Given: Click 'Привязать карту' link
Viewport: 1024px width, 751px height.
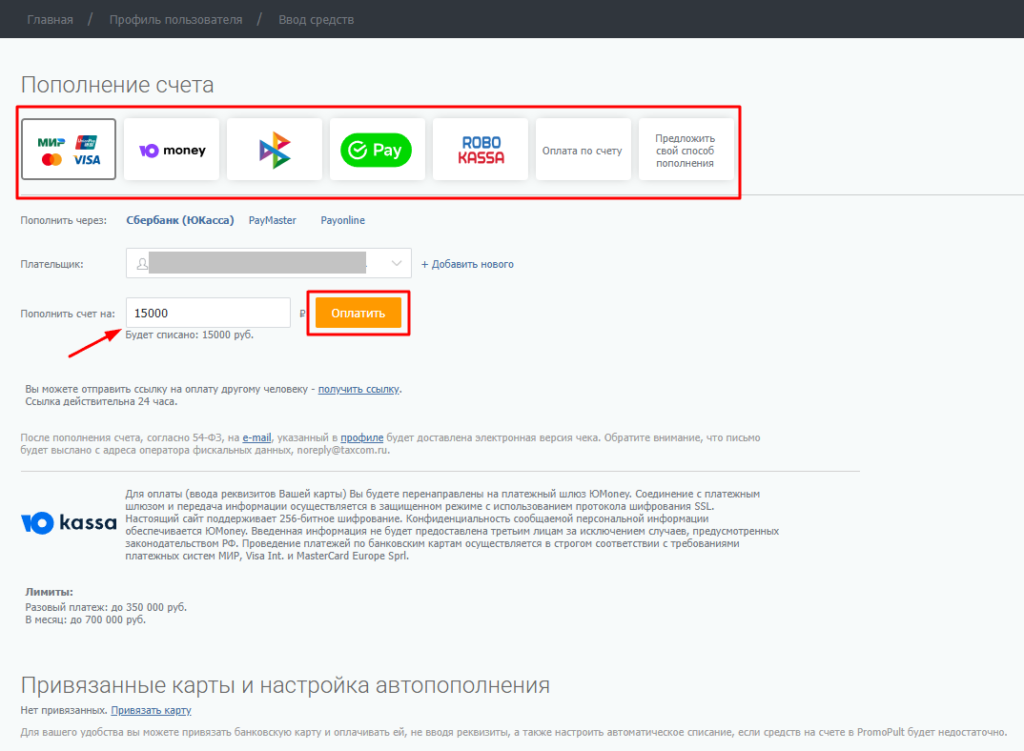Looking at the screenshot, I should click(x=151, y=710).
